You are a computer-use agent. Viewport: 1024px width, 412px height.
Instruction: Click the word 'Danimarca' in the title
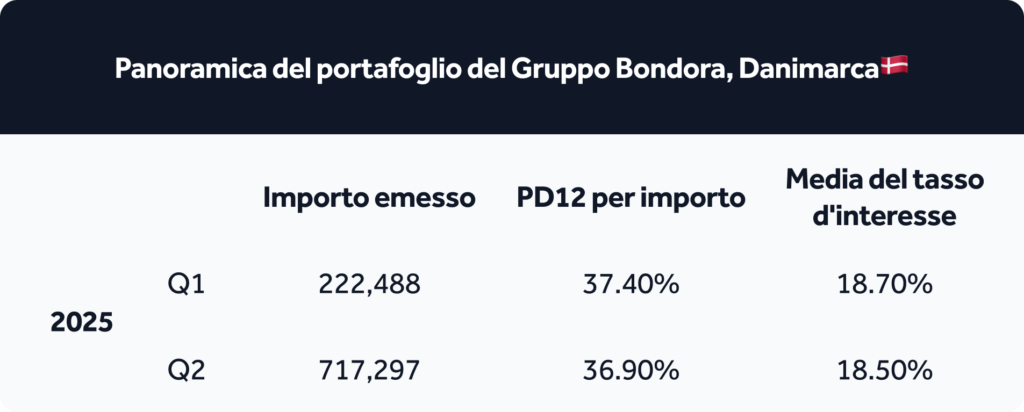pyautogui.click(x=809, y=69)
